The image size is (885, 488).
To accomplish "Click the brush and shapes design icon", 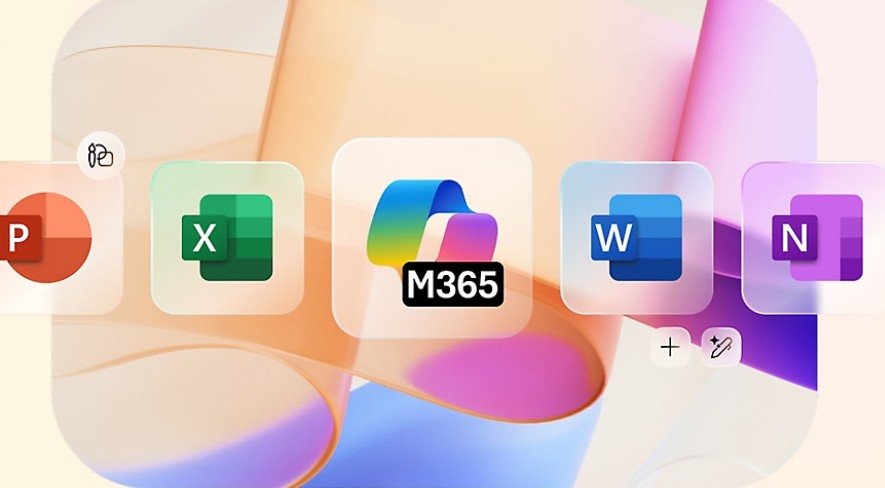I will coord(100,156).
